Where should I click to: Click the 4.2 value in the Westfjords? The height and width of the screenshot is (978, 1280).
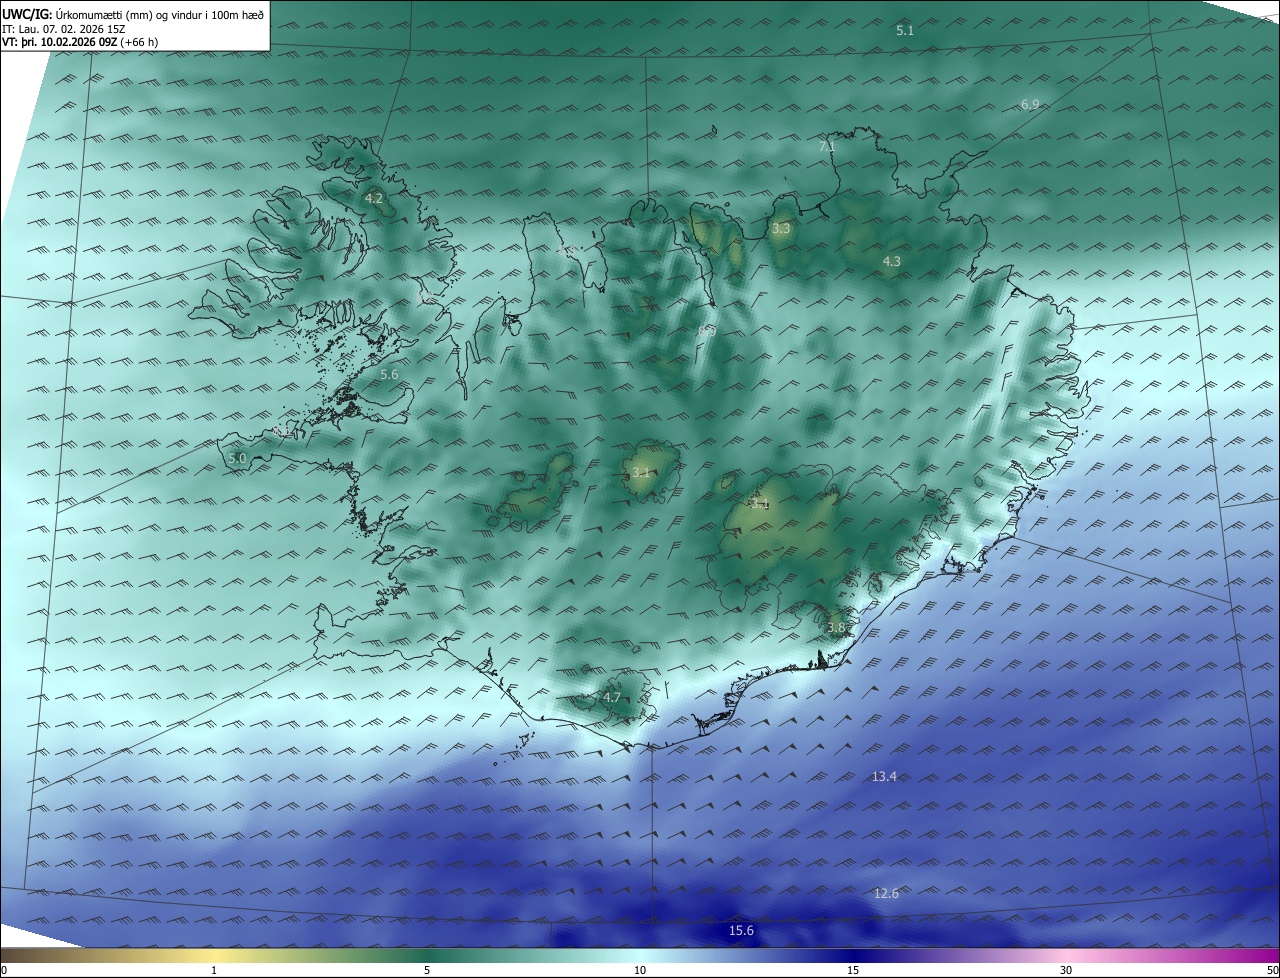click(374, 199)
